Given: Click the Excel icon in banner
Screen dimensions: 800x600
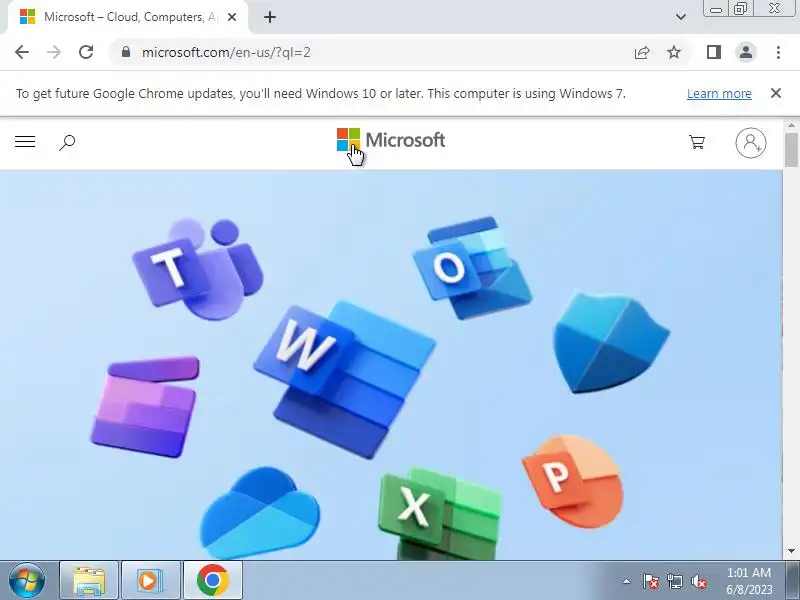Looking at the screenshot, I should coord(440,513).
